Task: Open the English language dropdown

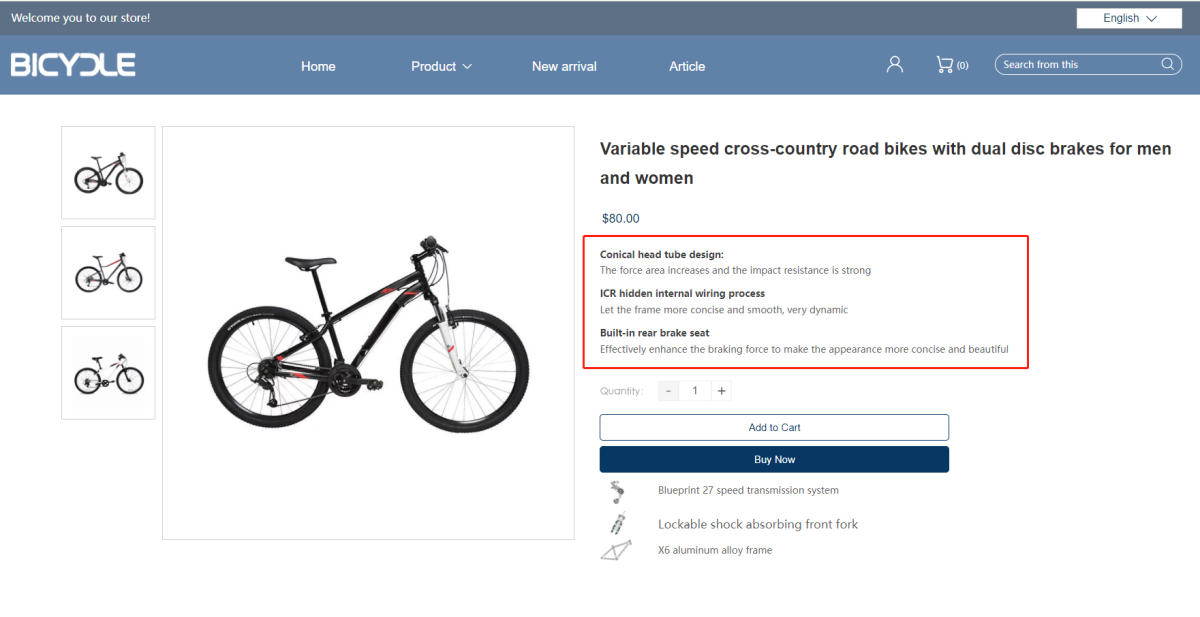Action: 1129,18
